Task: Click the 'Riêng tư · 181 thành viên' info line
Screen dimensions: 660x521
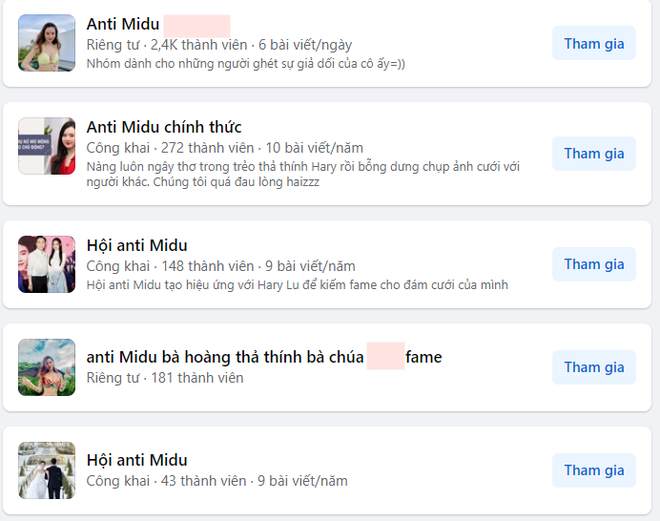Action: tap(165, 378)
